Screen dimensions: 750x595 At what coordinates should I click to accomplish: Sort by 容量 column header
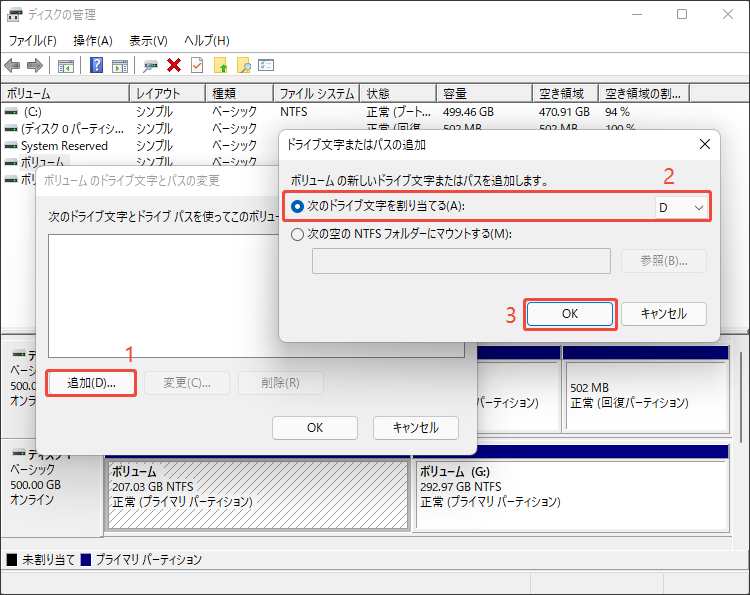[485, 93]
